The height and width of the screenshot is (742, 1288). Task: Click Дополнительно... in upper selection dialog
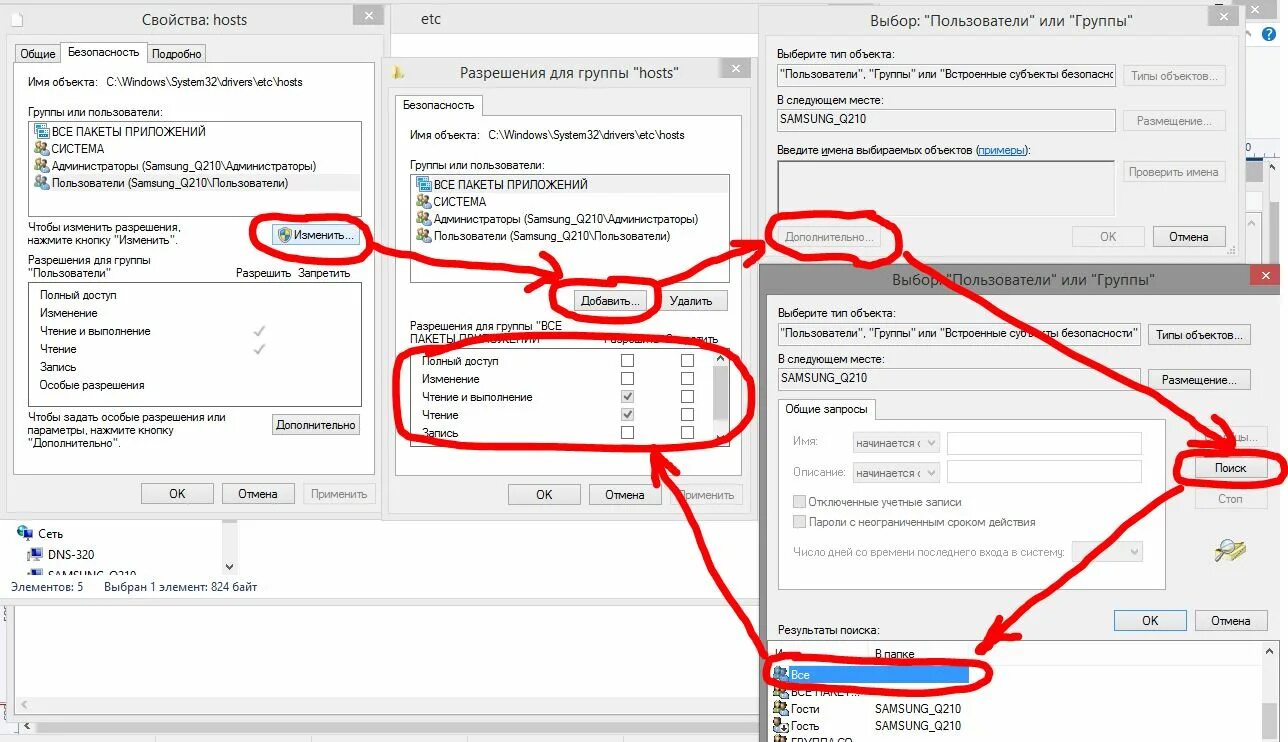tap(829, 237)
